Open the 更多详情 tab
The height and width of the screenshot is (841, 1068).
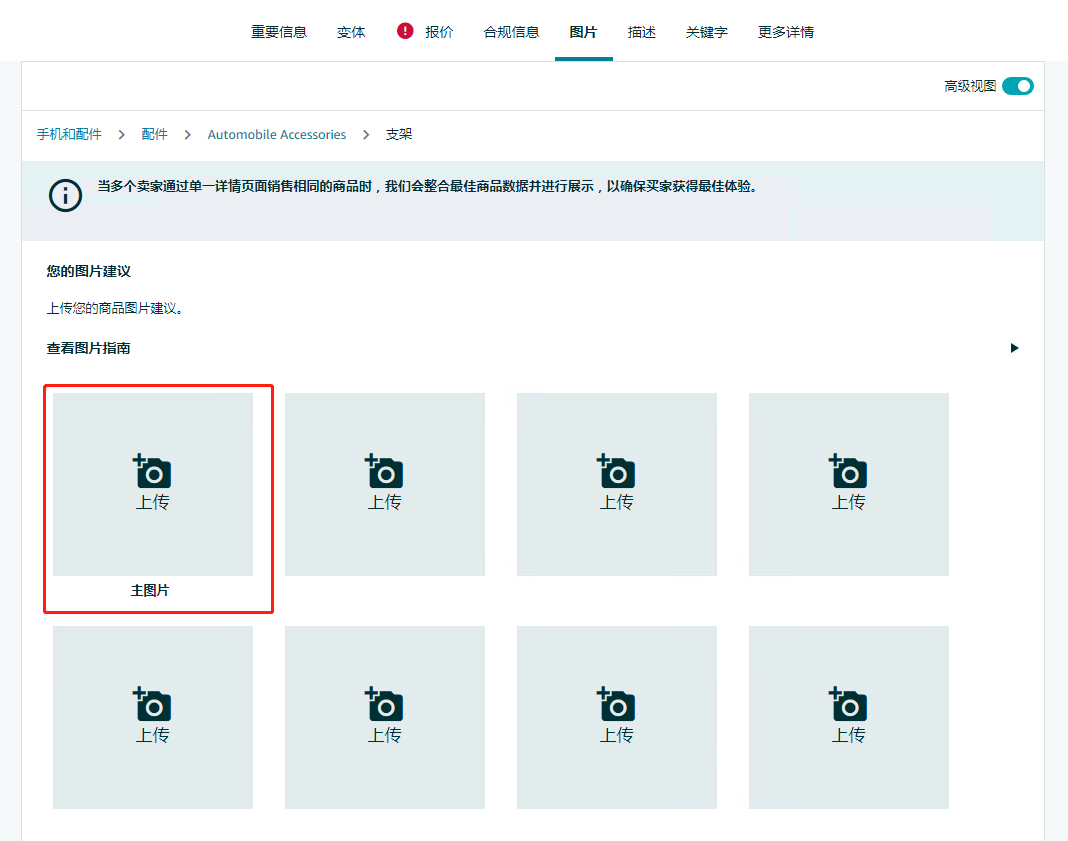(785, 32)
